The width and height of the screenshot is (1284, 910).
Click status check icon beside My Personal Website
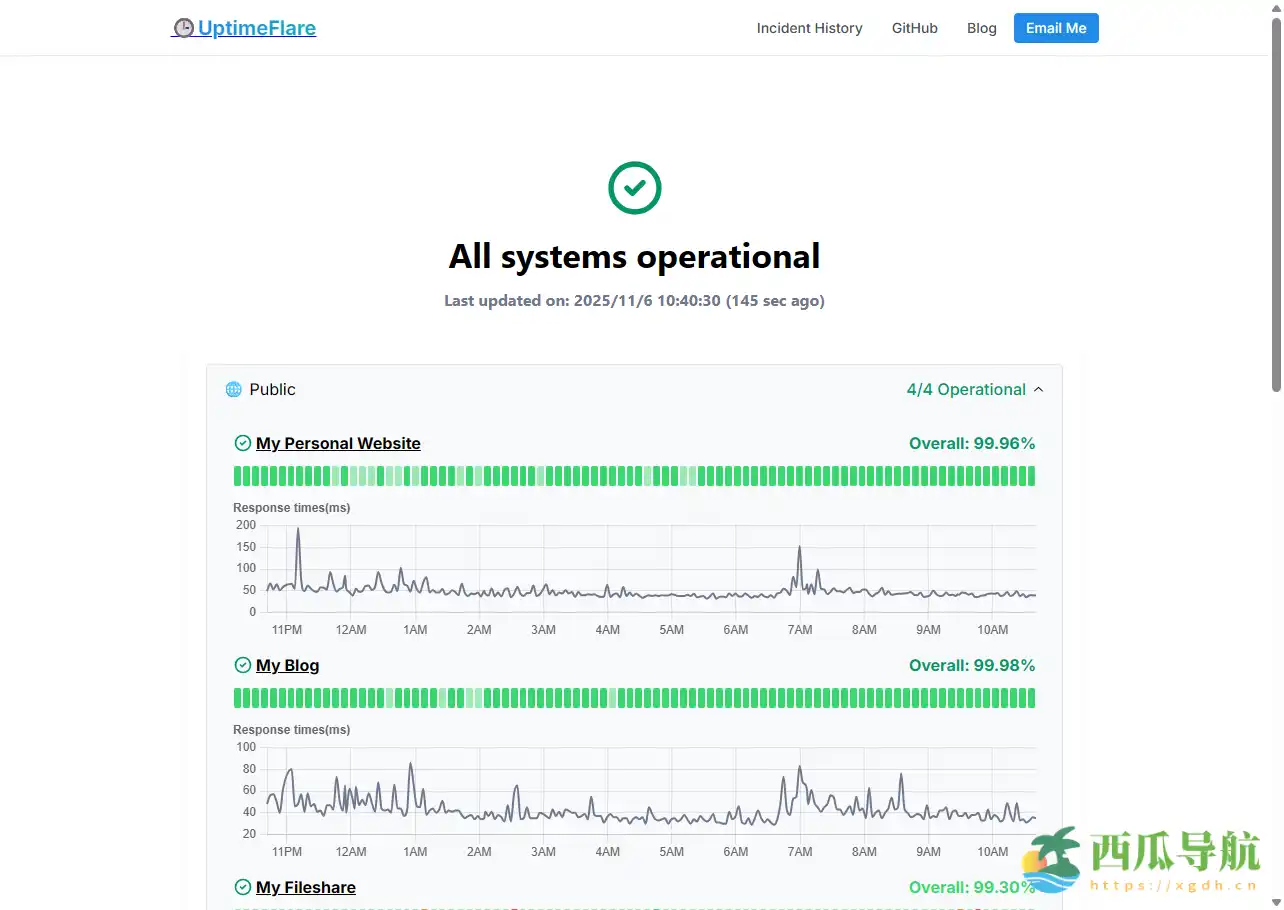tap(242, 444)
